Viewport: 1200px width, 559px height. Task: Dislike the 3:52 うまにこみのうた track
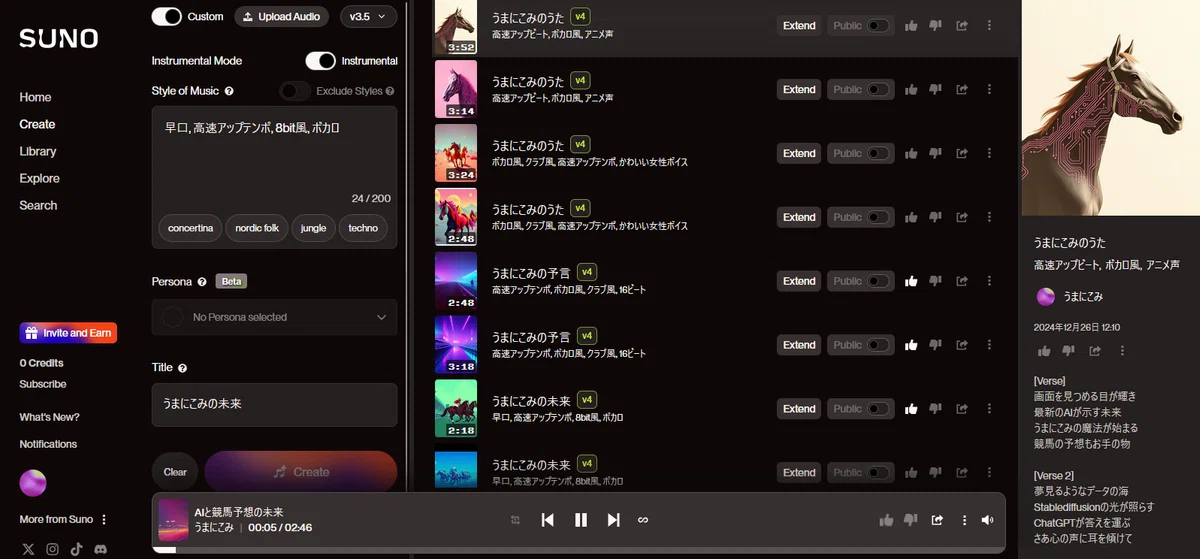pyautogui.click(x=936, y=26)
